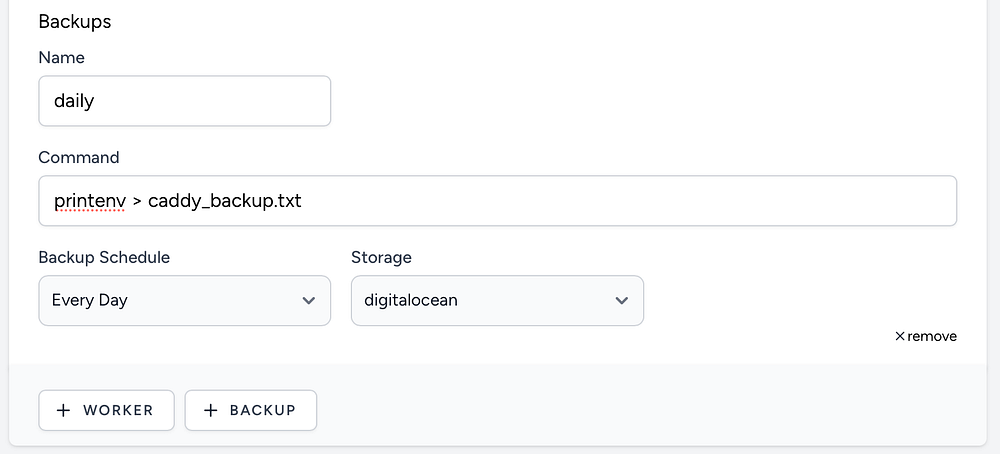
Task: Remove this backup entry
Action: (x=926, y=337)
